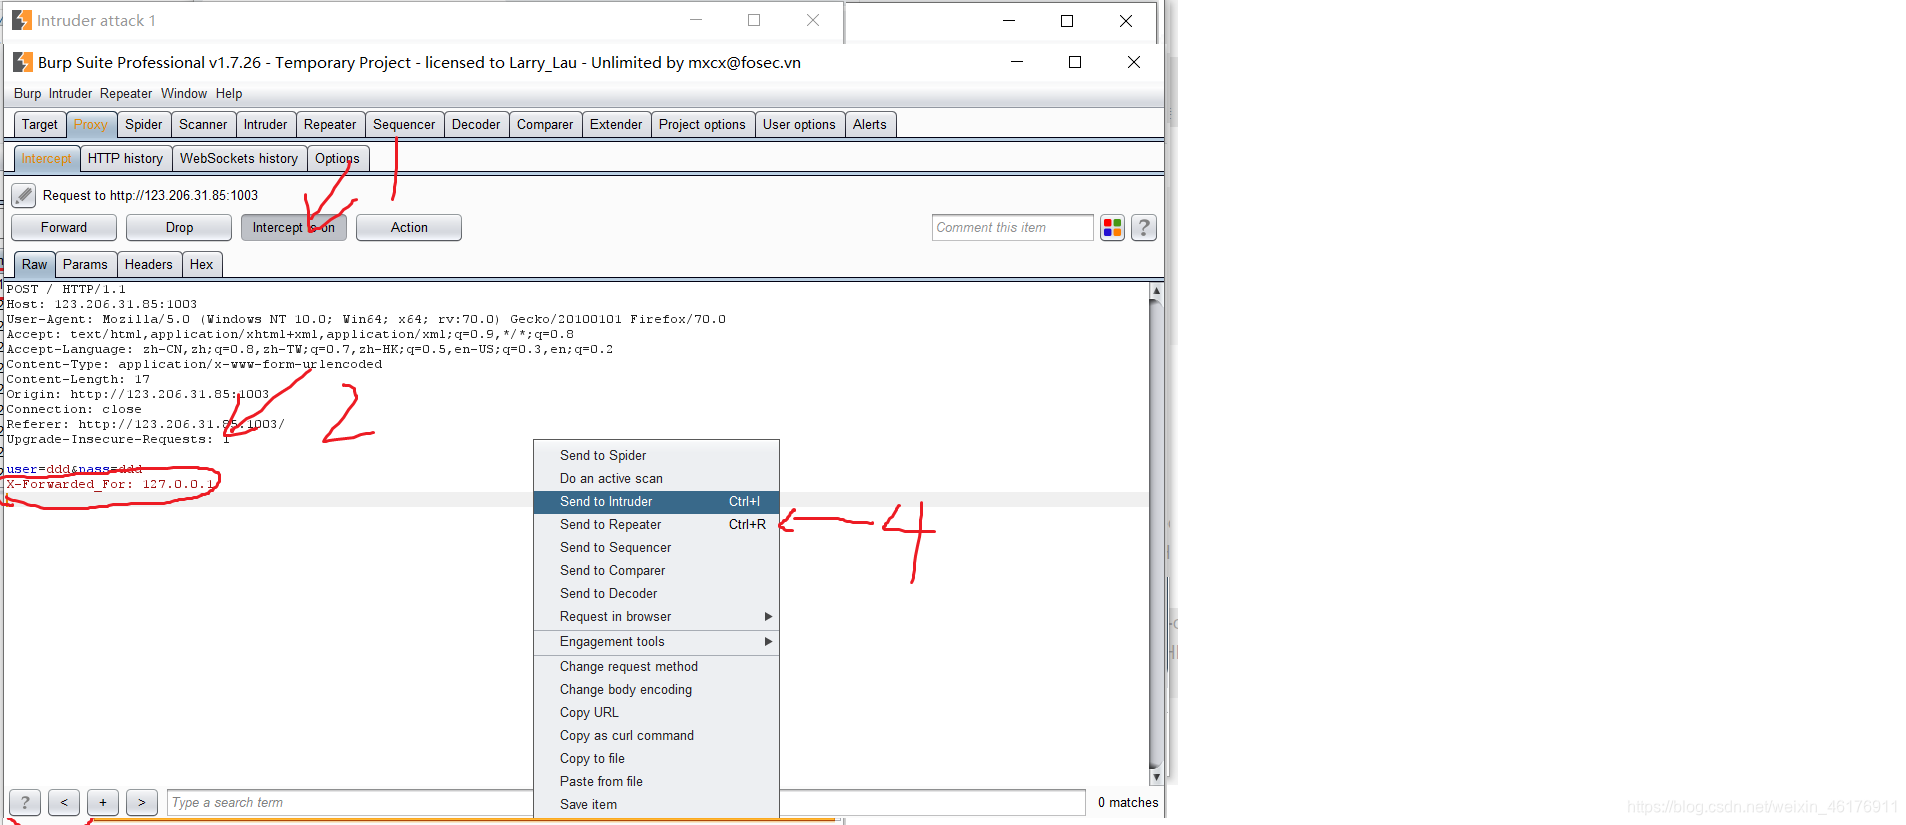The image size is (1906, 825).
Task: Open the Help menu
Action: 229,94
